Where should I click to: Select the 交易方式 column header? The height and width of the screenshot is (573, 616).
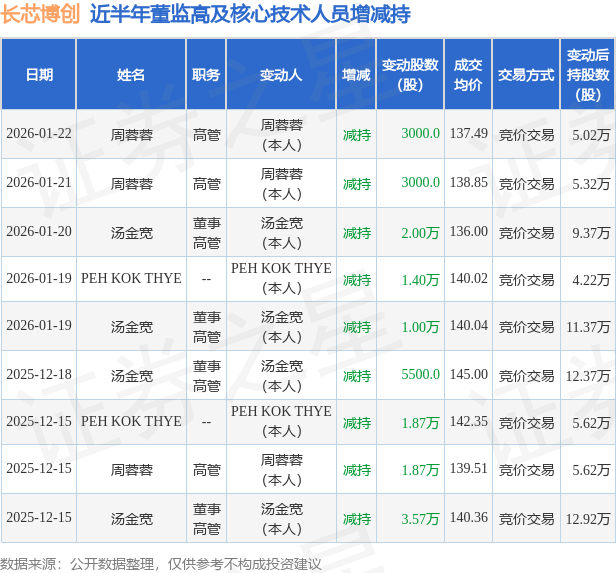tap(526, 74)
